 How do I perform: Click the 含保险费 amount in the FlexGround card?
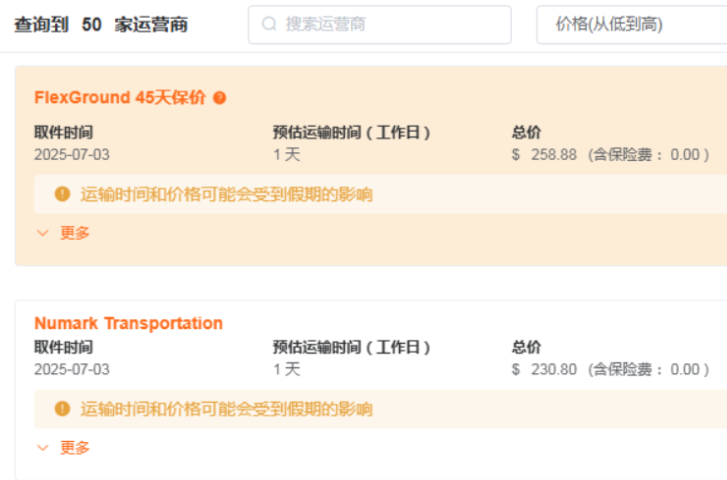tap(648, 155)
